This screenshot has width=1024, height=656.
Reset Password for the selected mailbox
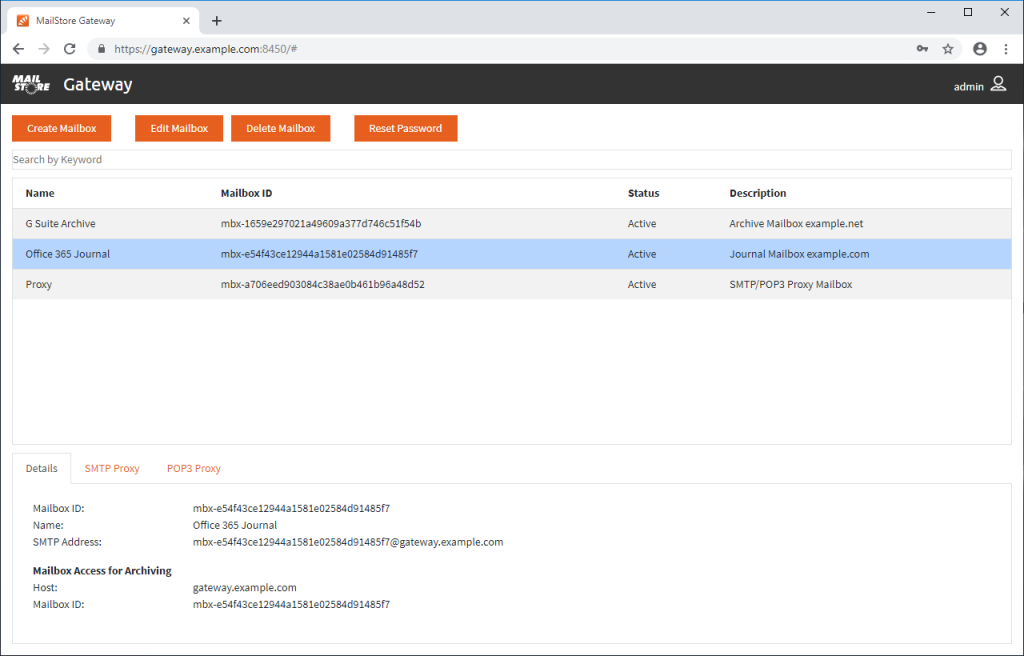[405, 128]
